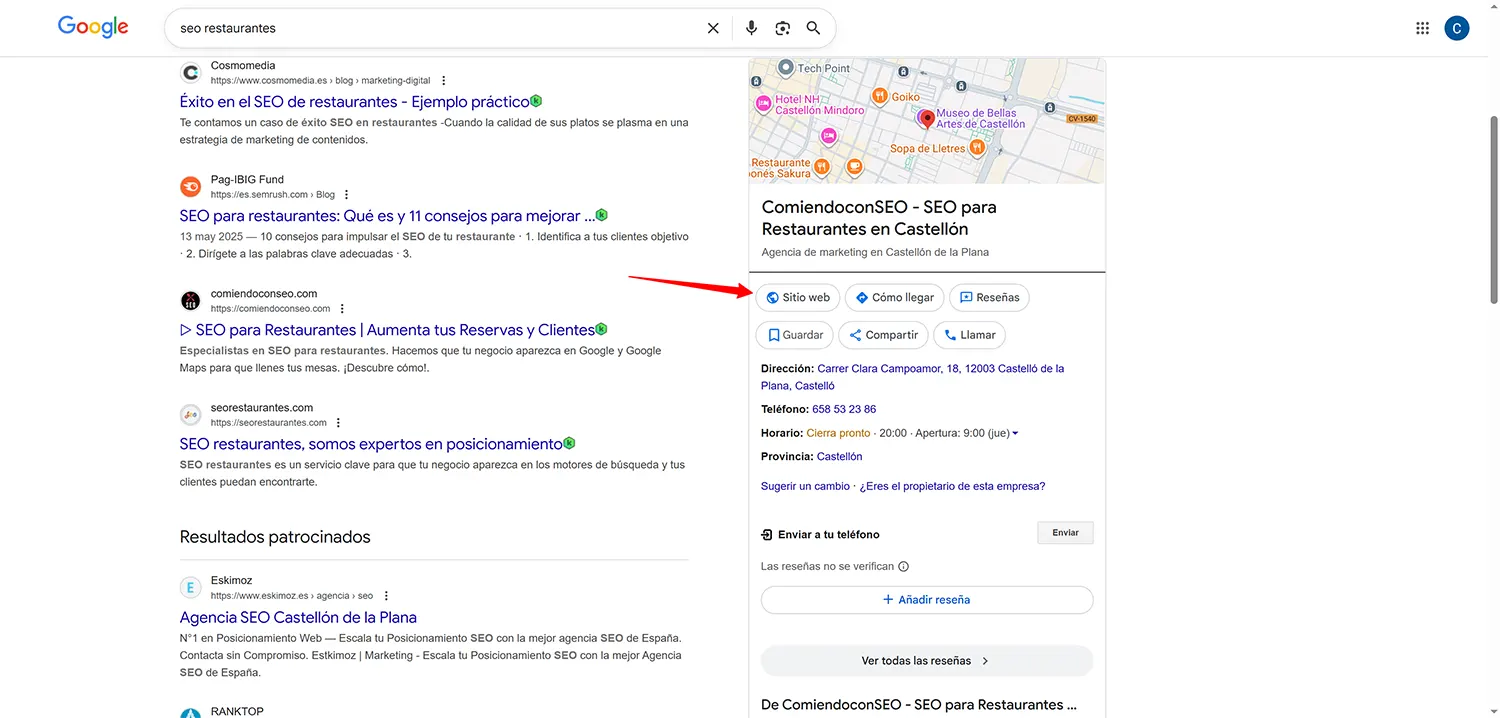Viewport: 1500px width, 718px height.
Task: Click the 'Cómo llegar' directions button
Action: tap(894, 297)
